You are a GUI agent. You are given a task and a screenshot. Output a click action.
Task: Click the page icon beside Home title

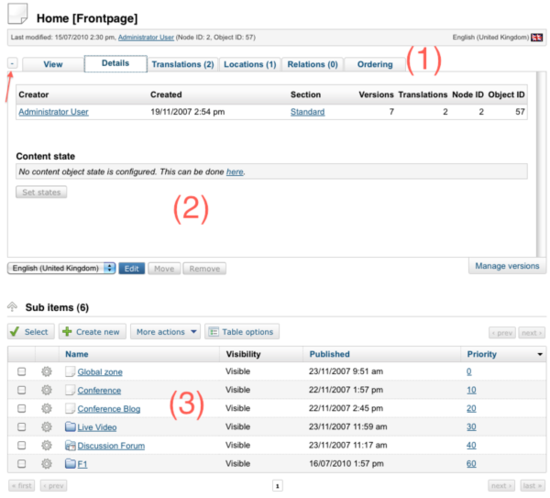click(18, 14)
